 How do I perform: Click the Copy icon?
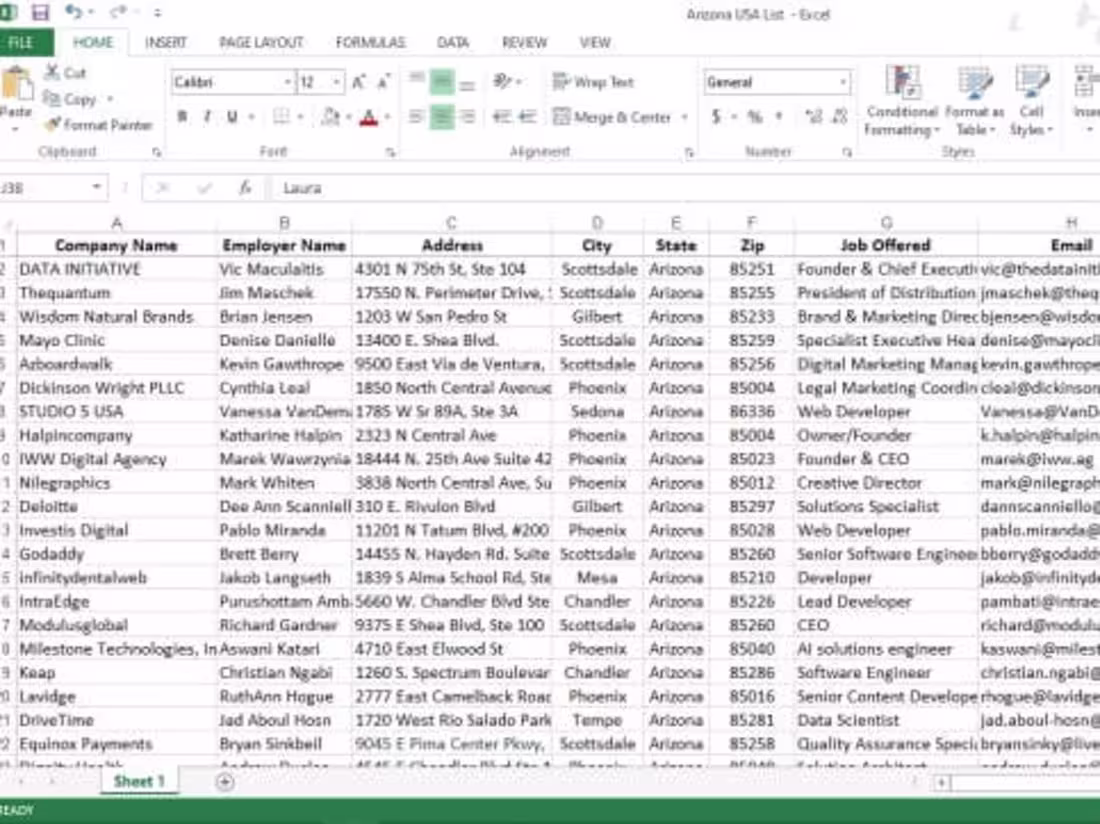click(52, 99)
